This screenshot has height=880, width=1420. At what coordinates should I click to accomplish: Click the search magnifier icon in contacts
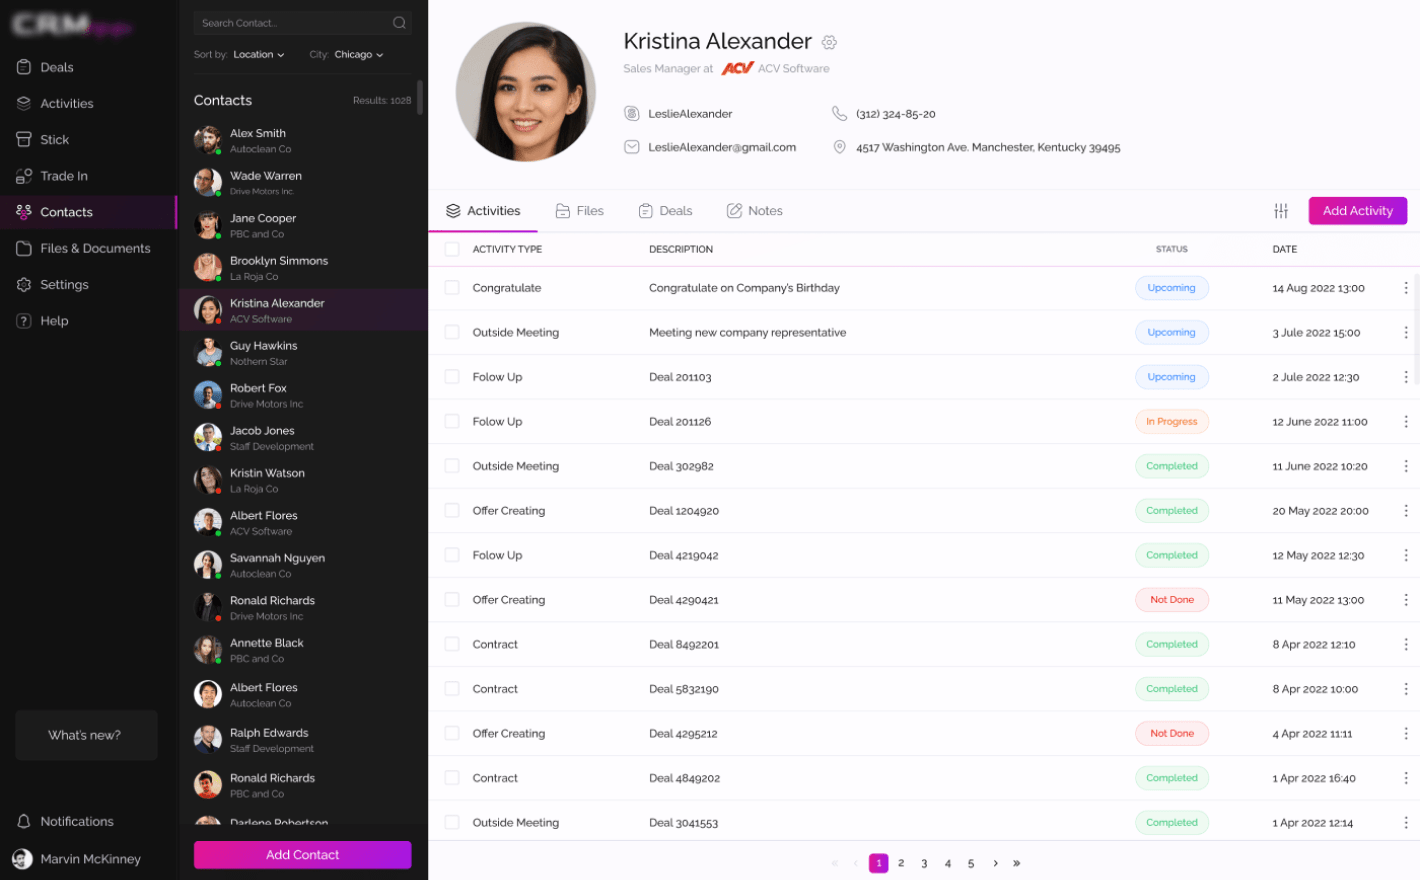pos(399,23)
